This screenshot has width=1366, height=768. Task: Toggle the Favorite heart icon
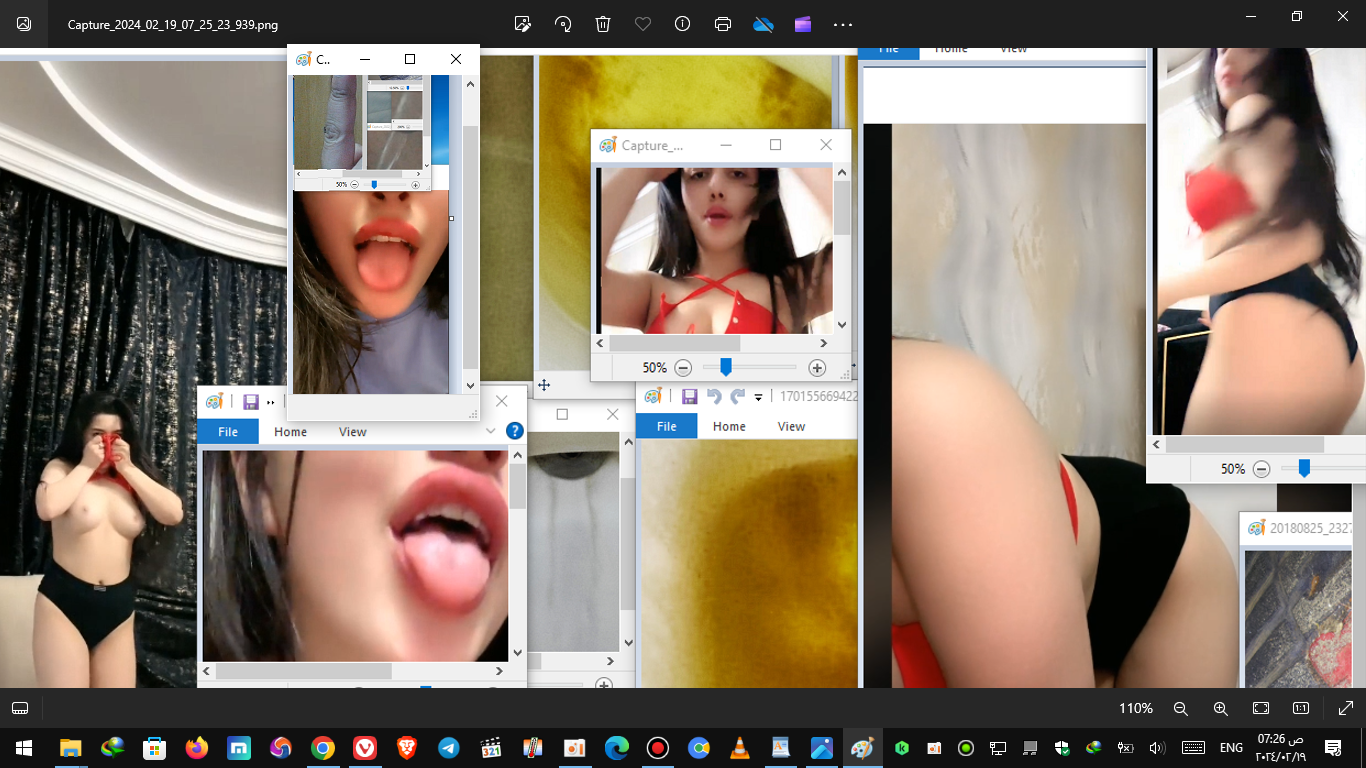[643, 24]
